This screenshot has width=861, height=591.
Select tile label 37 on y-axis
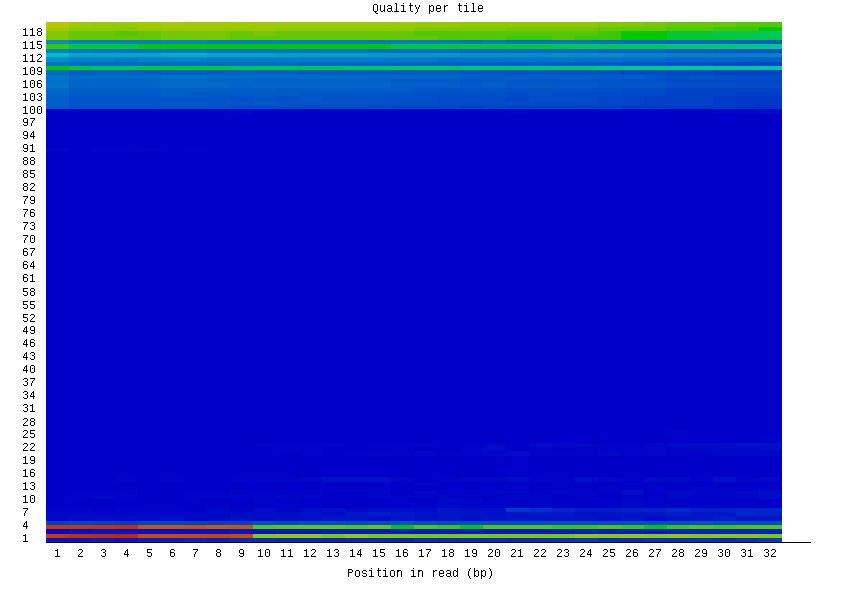pyautogui.click(x=29, y=382)
